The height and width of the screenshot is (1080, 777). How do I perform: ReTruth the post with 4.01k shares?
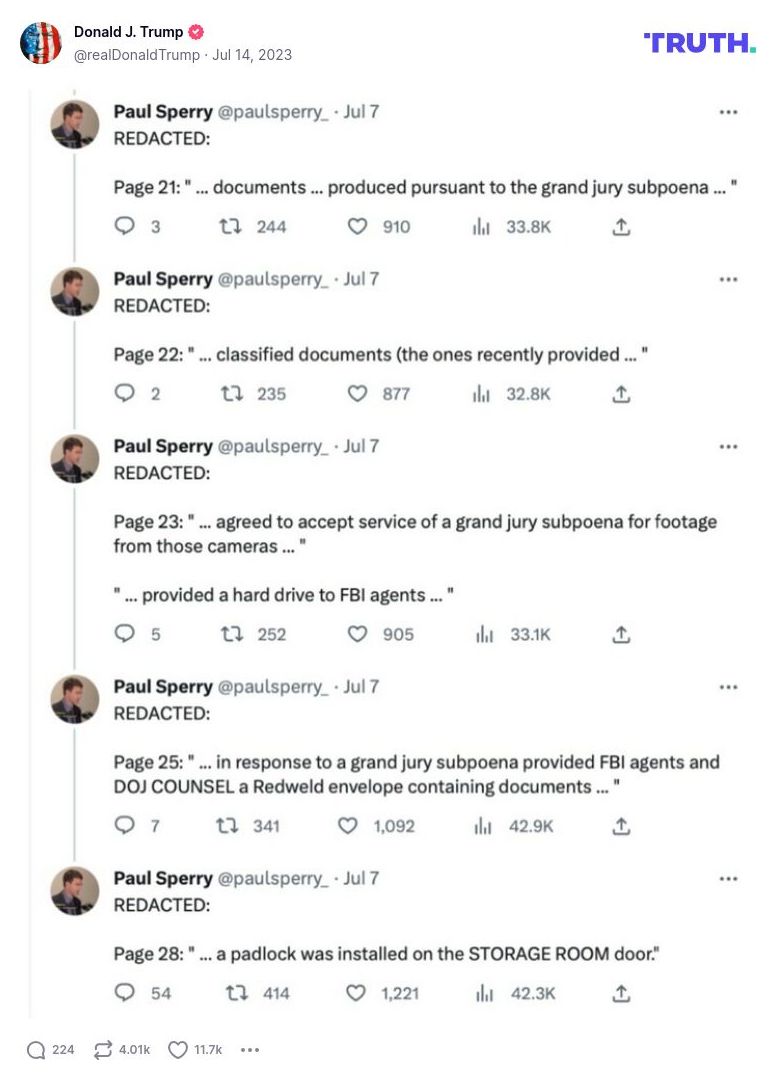[102, 1049]
